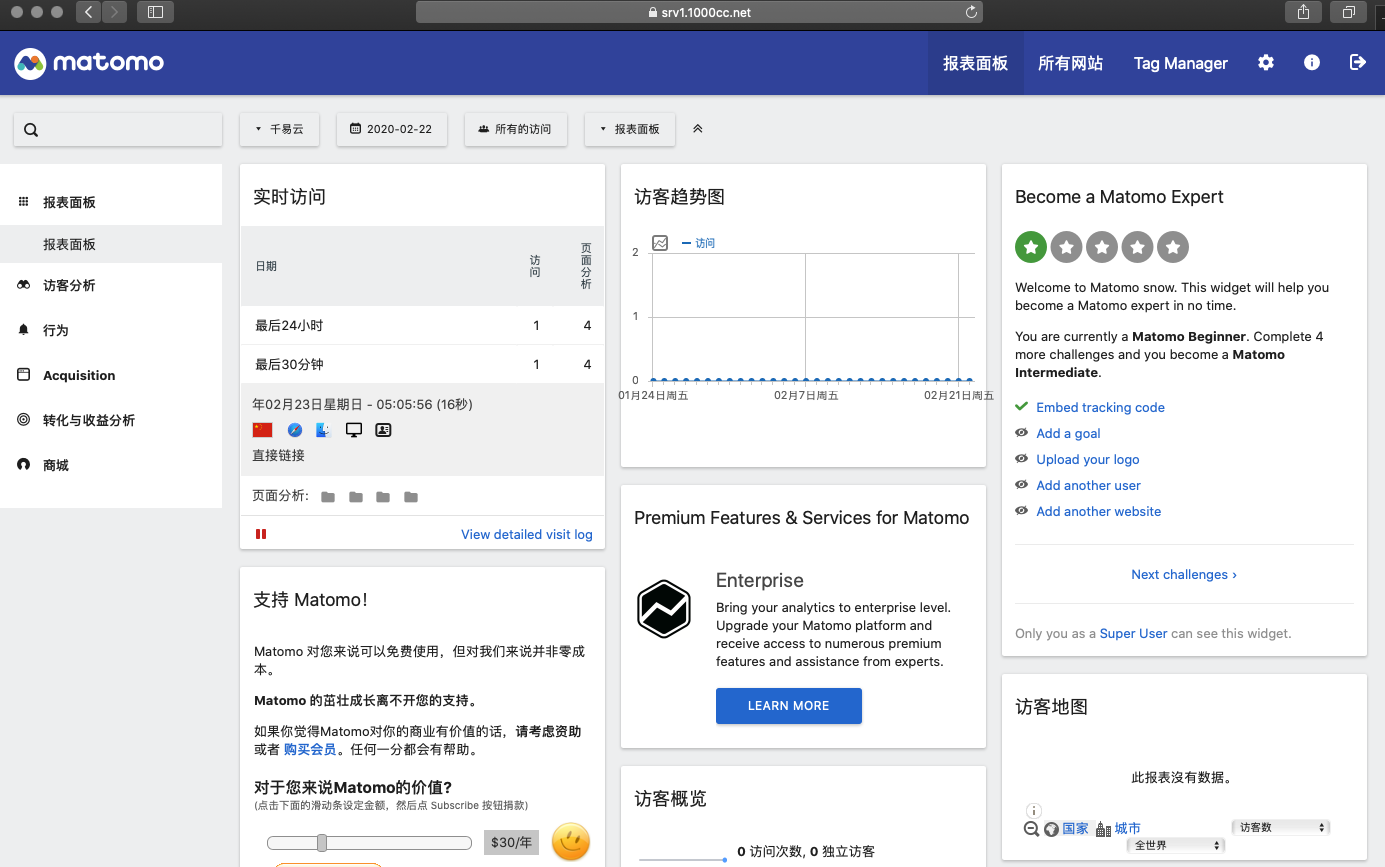Open administration via the gear icon
Viewport: 1385px width, 867px height.
1266,62
